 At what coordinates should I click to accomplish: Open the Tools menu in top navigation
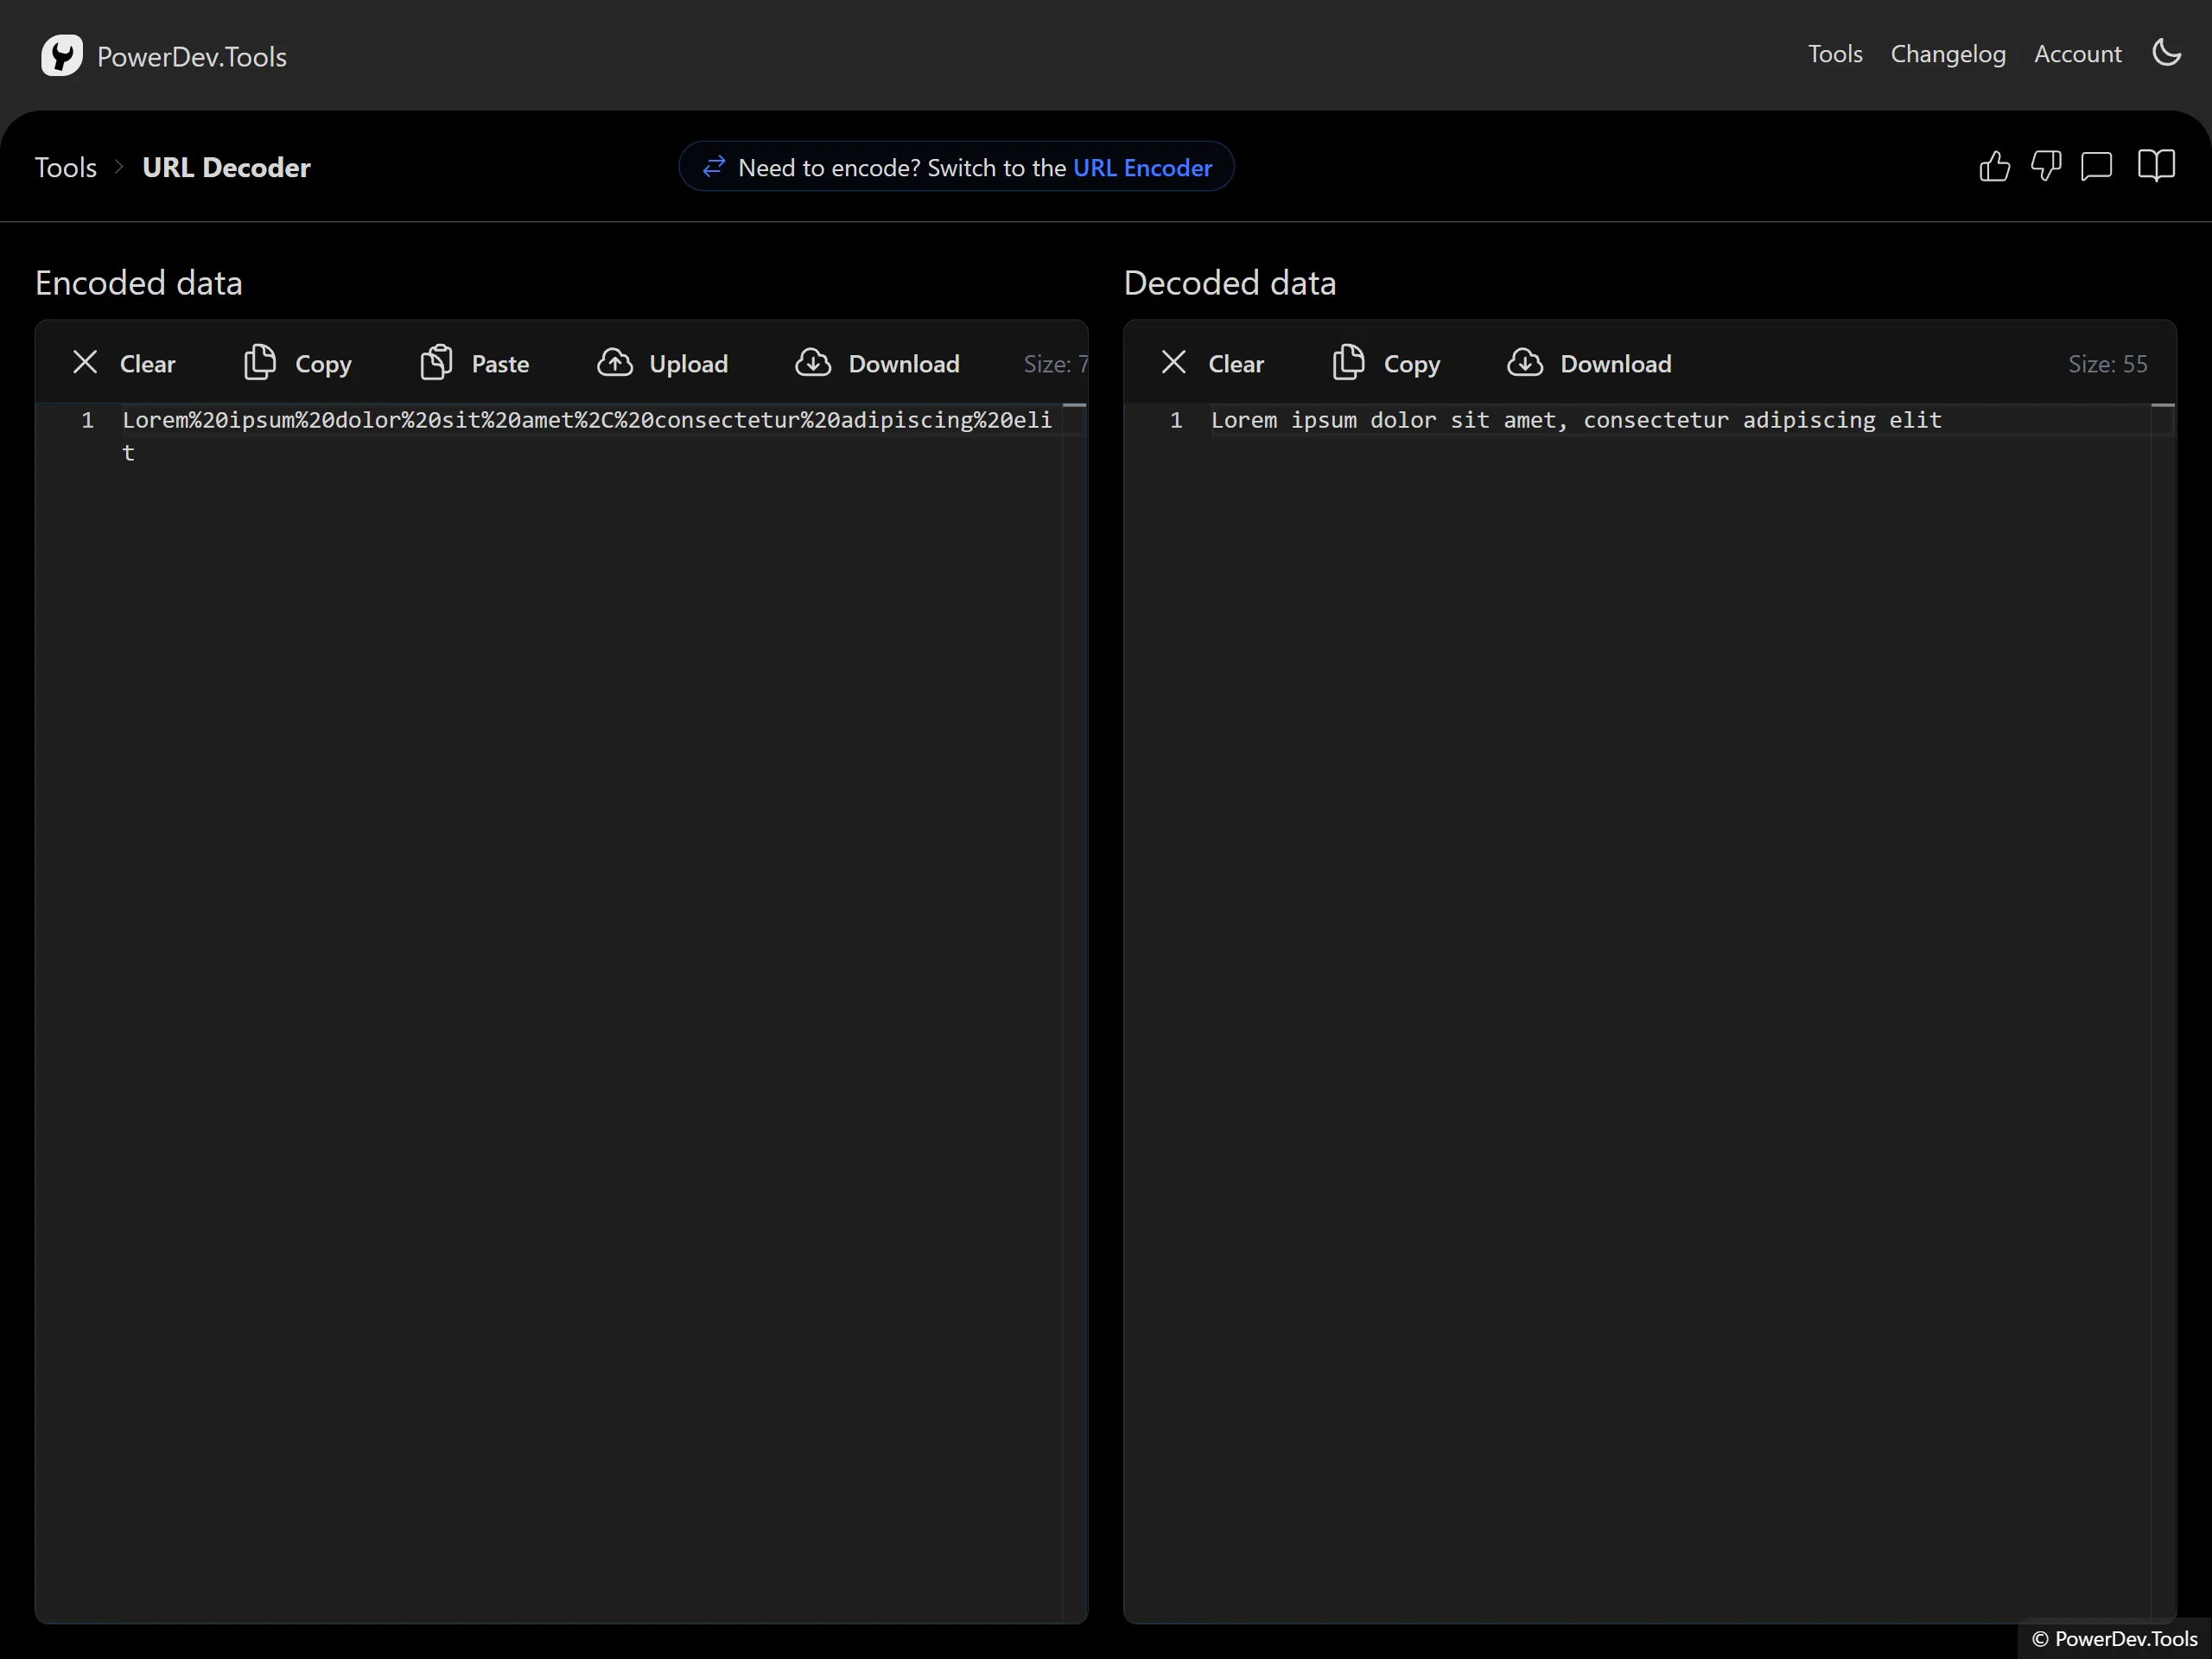point(1834,54)
